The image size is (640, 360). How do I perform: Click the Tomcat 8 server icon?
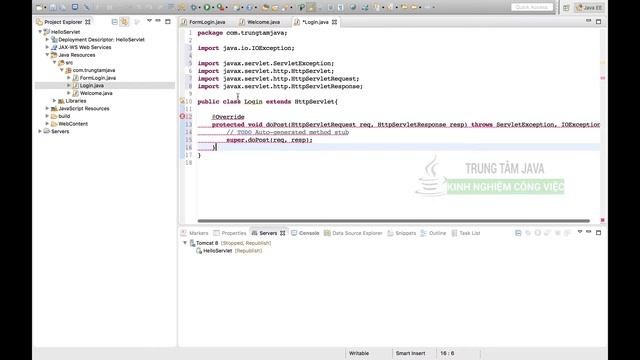[x=192, y=243]
